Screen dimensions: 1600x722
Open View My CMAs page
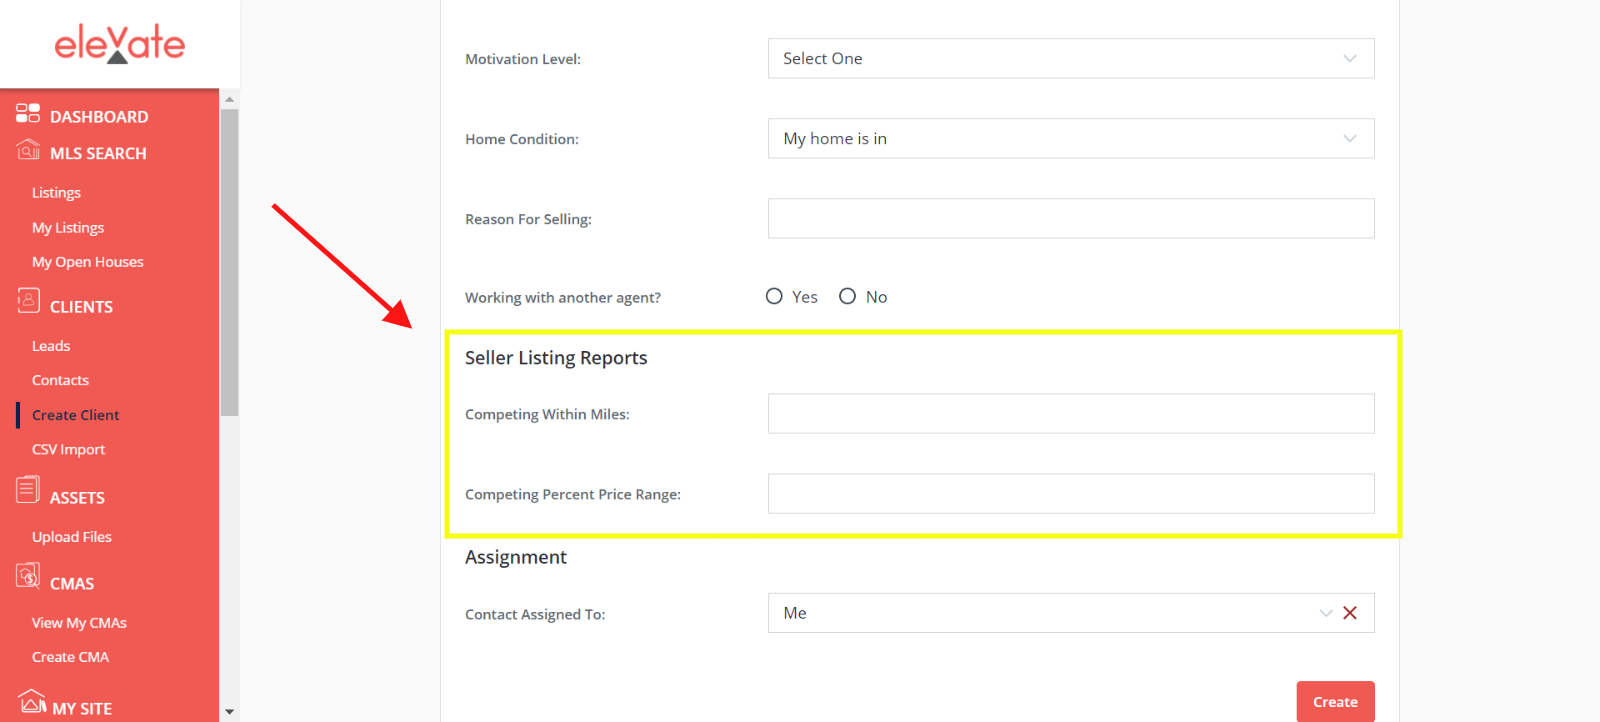(x=79, y=623)
